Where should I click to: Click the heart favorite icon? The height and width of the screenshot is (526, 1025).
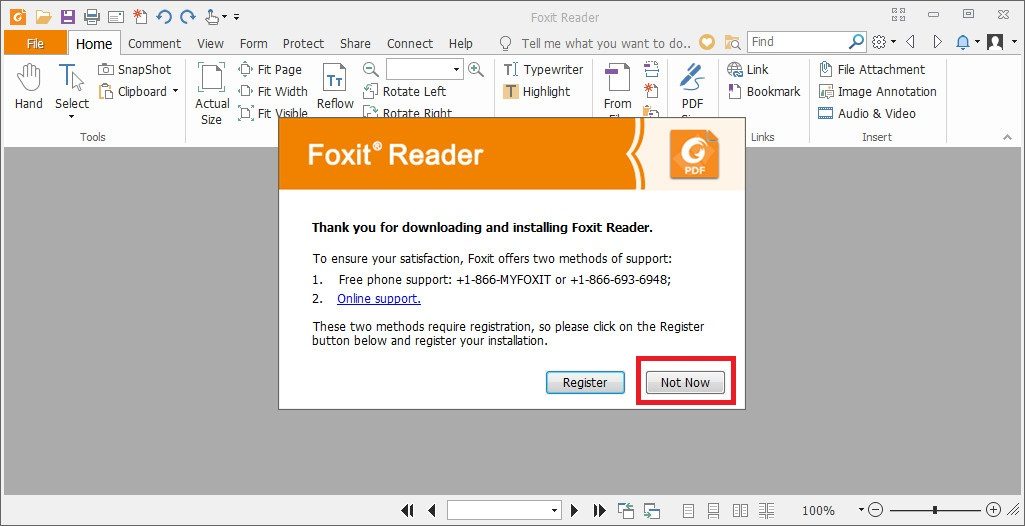(707, 42)
